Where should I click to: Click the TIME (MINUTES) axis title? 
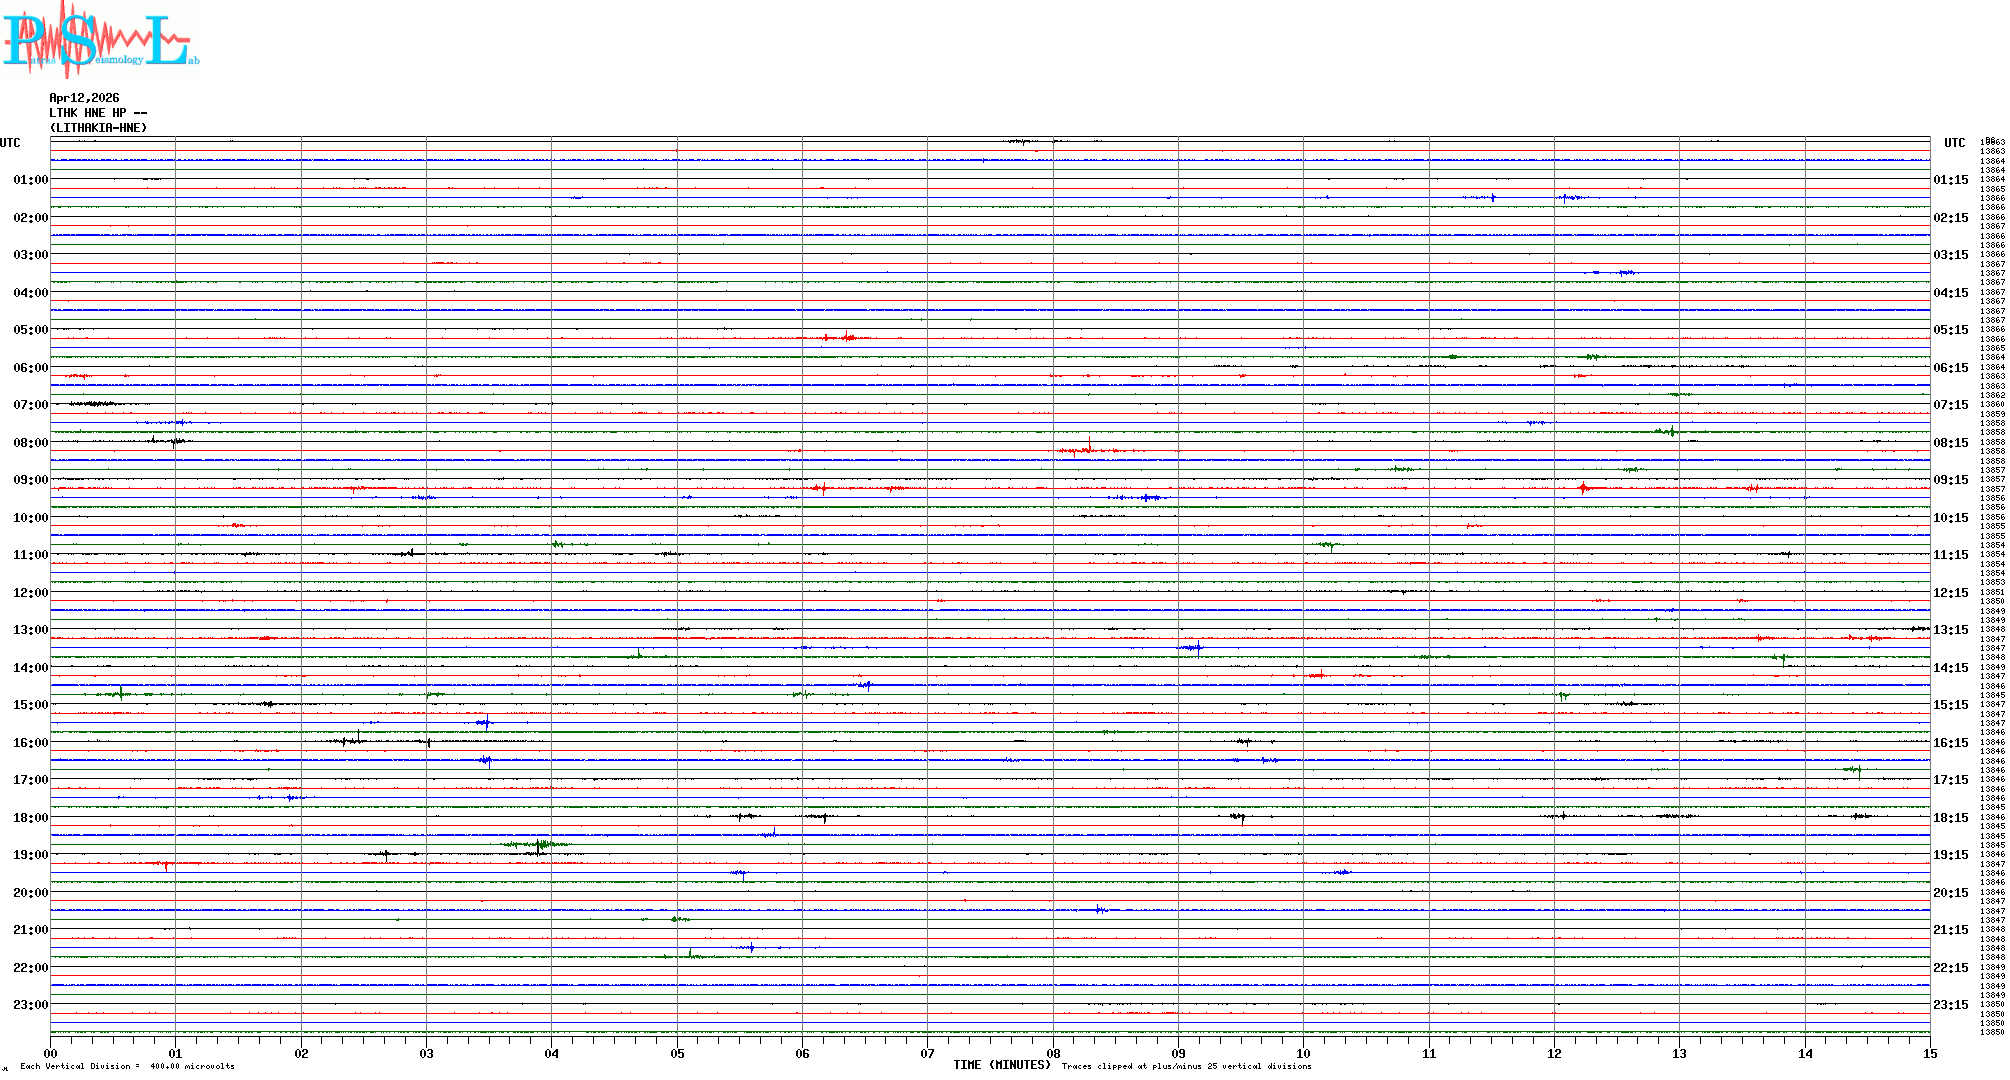[x=1001, y=1065]
